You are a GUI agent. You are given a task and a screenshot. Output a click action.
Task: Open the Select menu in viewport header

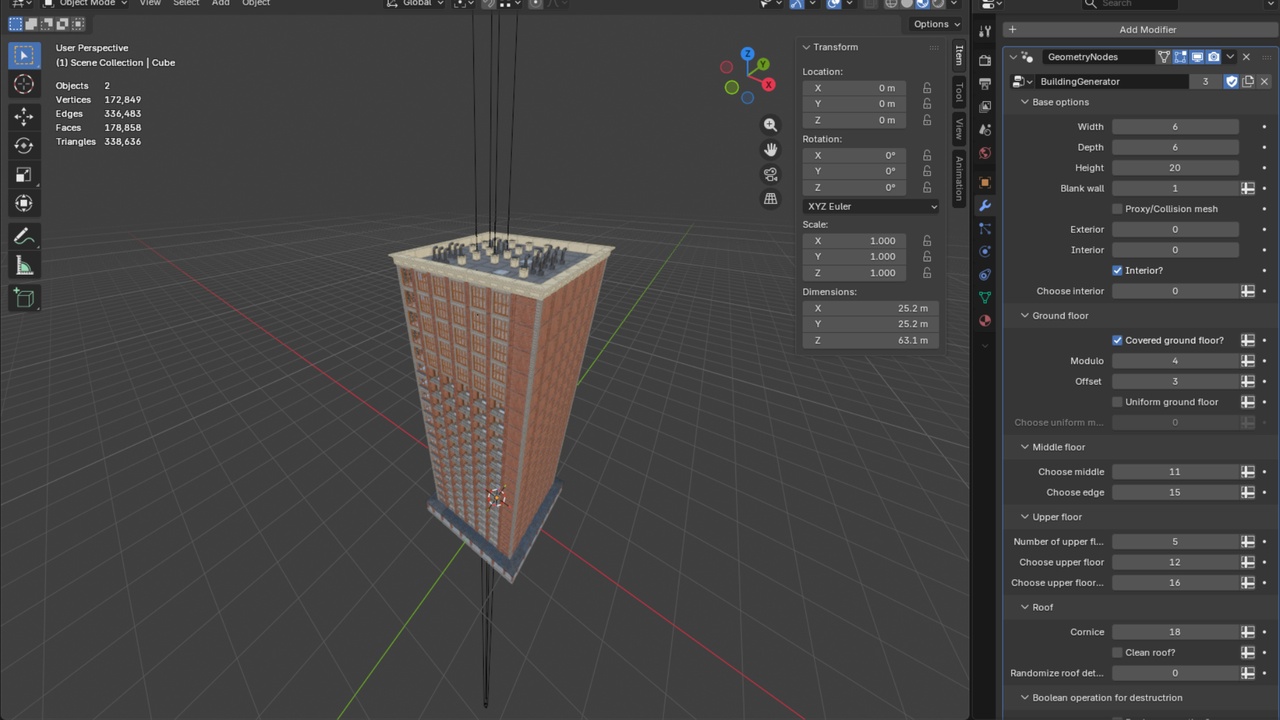186,3
